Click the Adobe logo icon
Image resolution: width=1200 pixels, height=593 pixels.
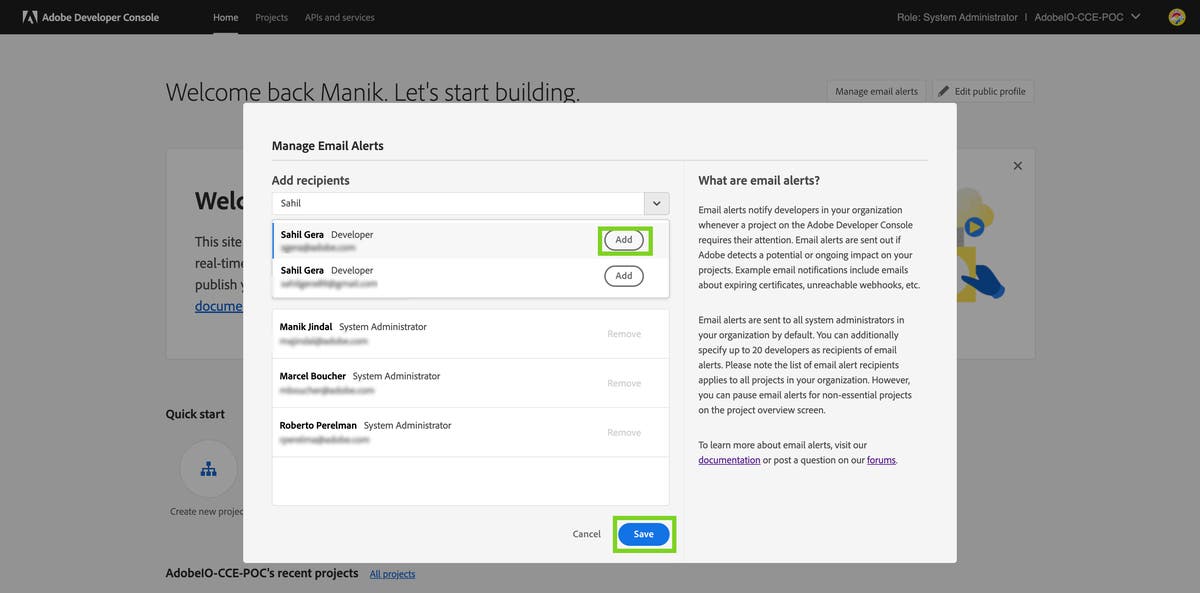30,17
